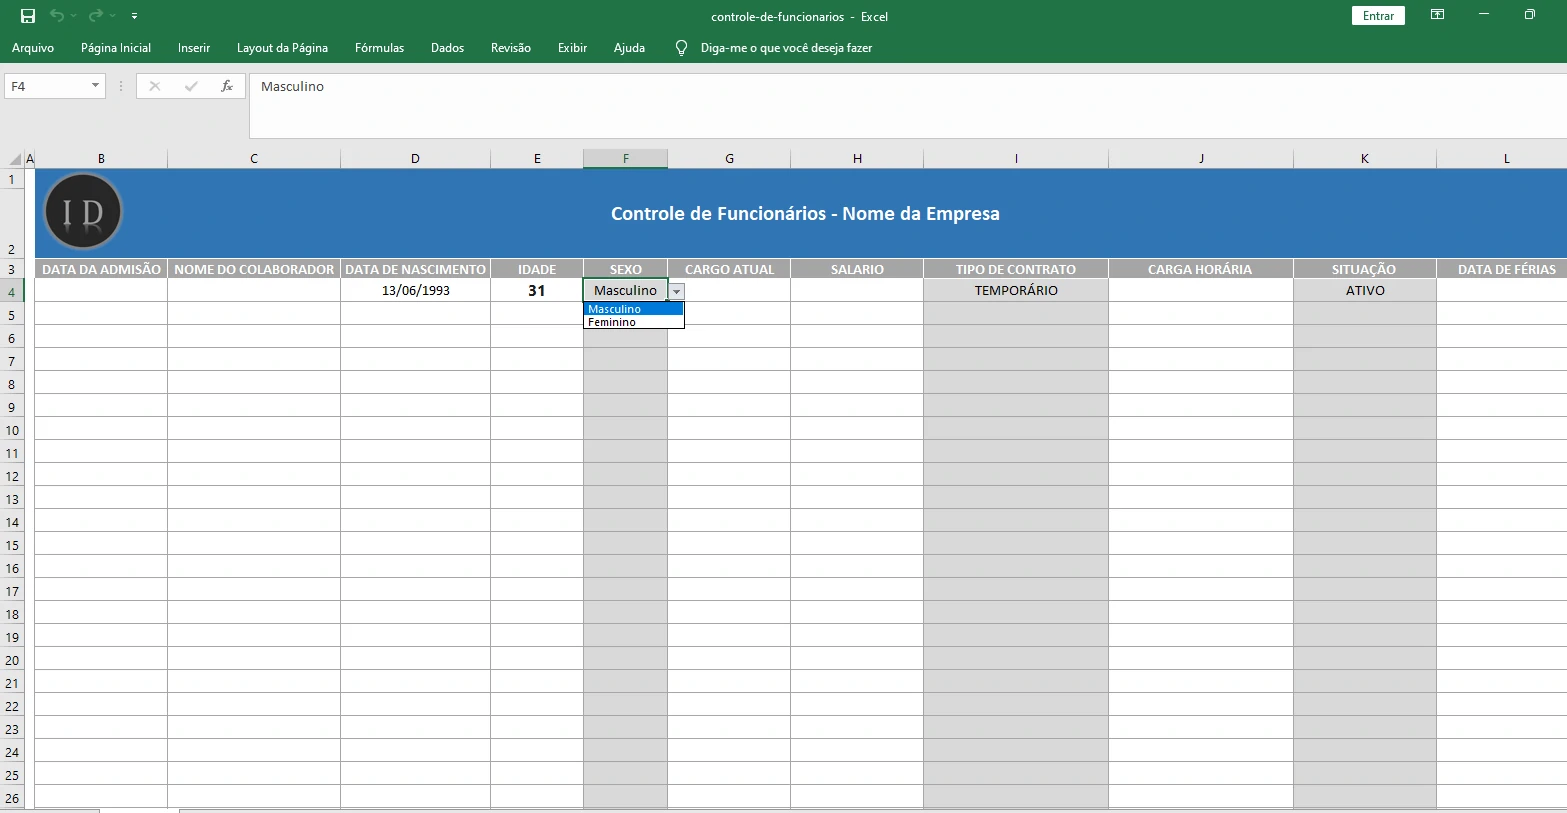
Task: Click the ribbon display options icon
Action: pyautogui.click(x=1437, y=15)
